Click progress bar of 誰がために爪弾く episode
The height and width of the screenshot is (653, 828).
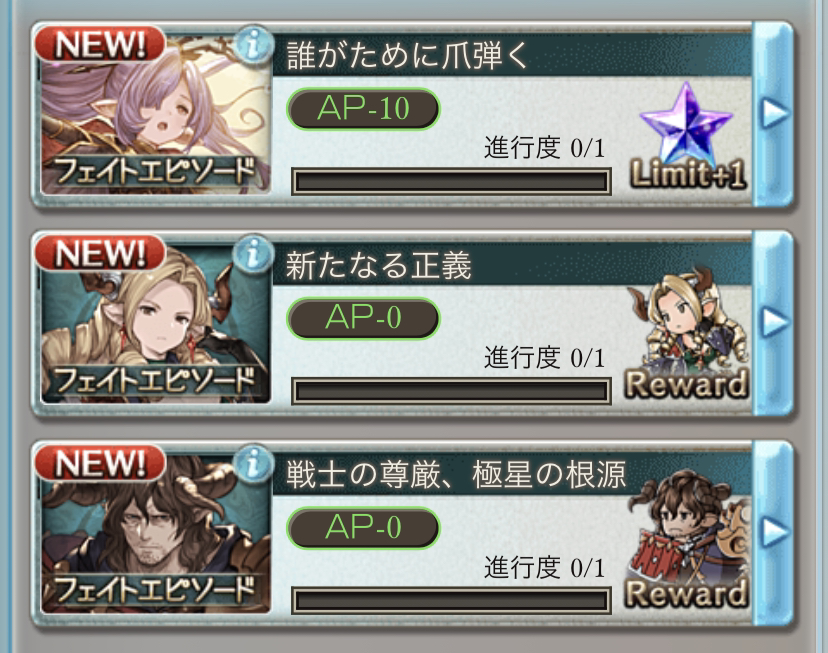[x=451, y=182]
